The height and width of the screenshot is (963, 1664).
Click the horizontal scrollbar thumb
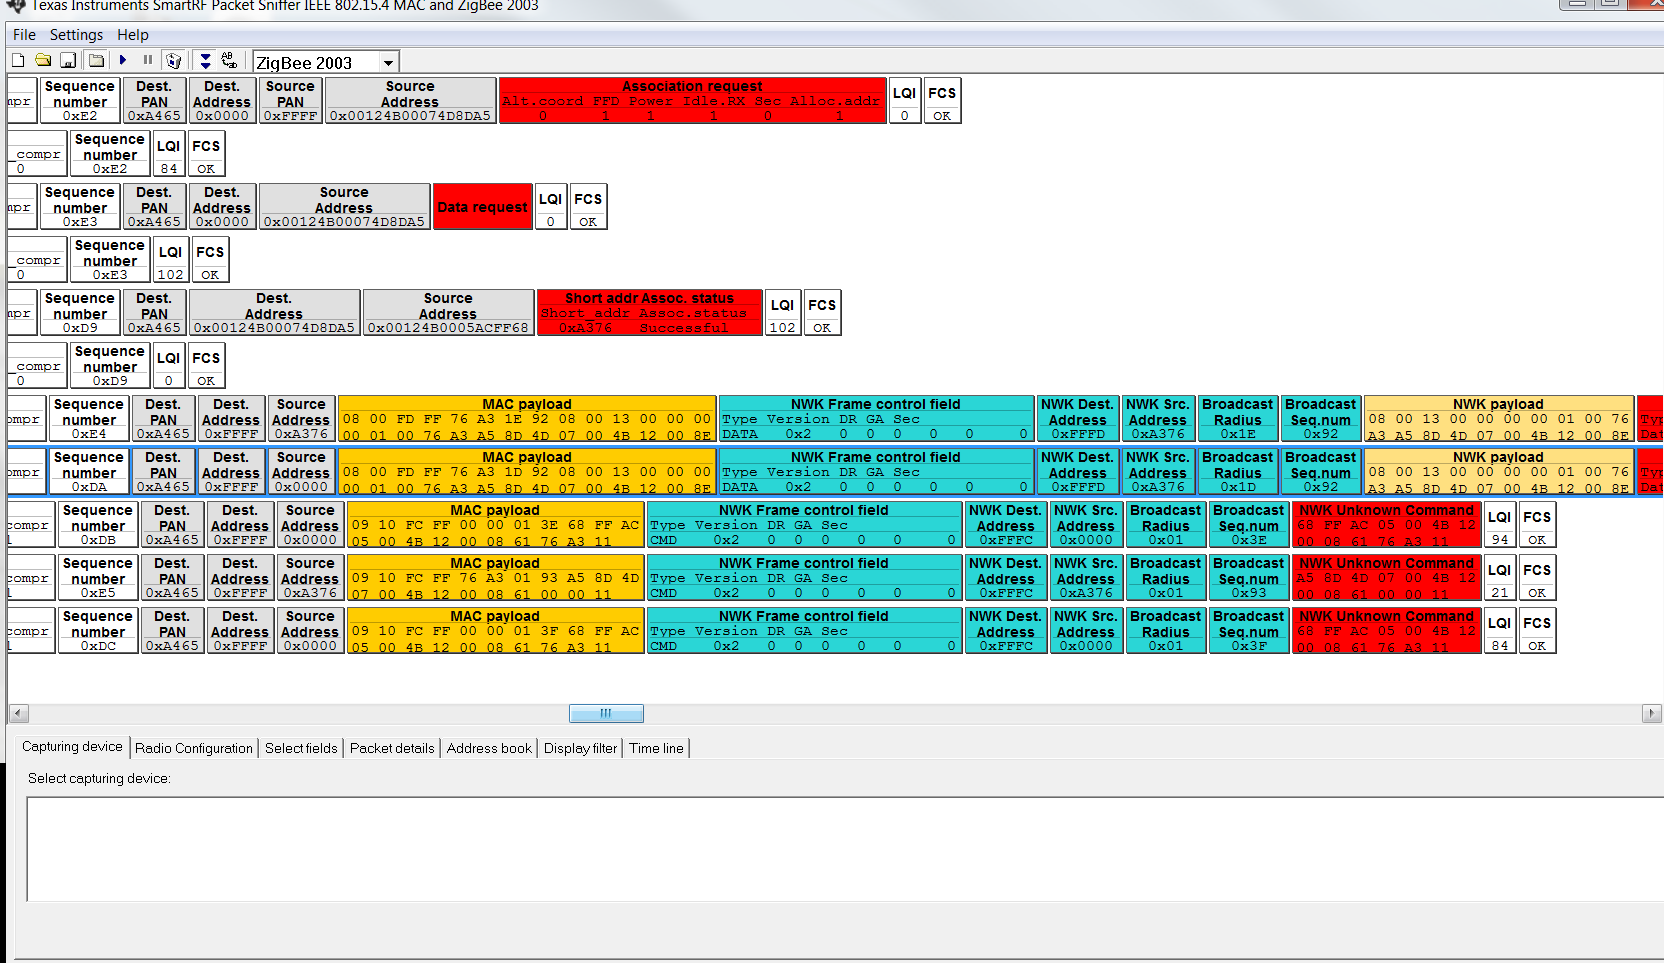pyautogui.click(x=606, y=713)
